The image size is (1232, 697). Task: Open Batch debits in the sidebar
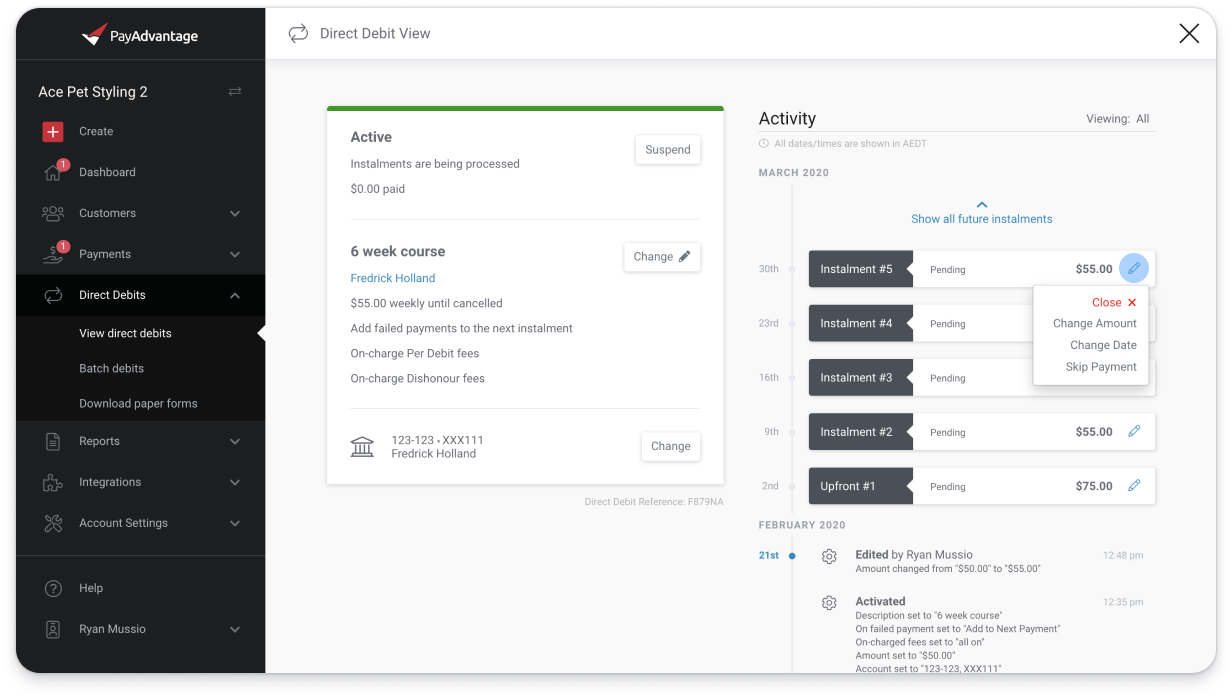[x=111, y=368]
